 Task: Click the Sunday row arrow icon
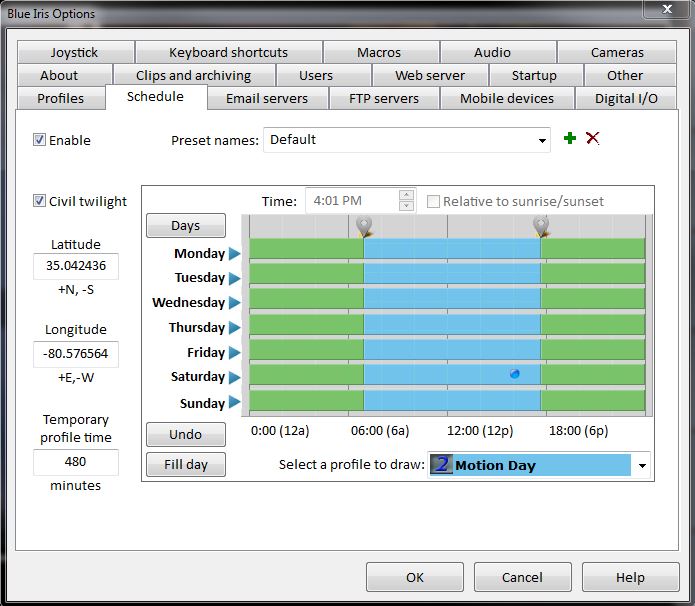tap(234, 402)
